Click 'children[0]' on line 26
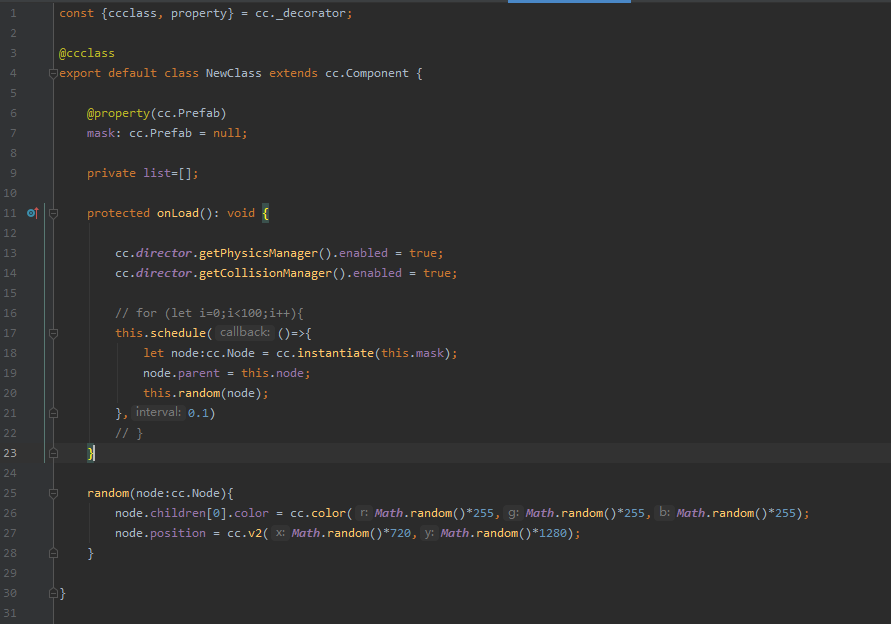 click(188, 513)
